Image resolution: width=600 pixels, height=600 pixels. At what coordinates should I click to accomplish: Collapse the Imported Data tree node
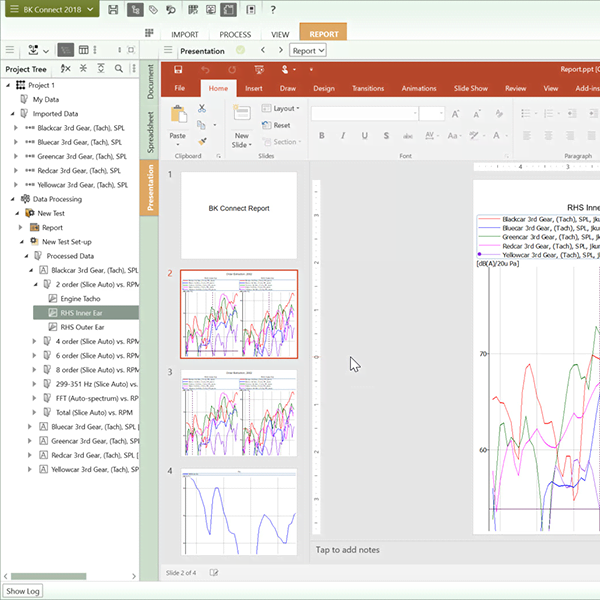click(x=10, y=114)
